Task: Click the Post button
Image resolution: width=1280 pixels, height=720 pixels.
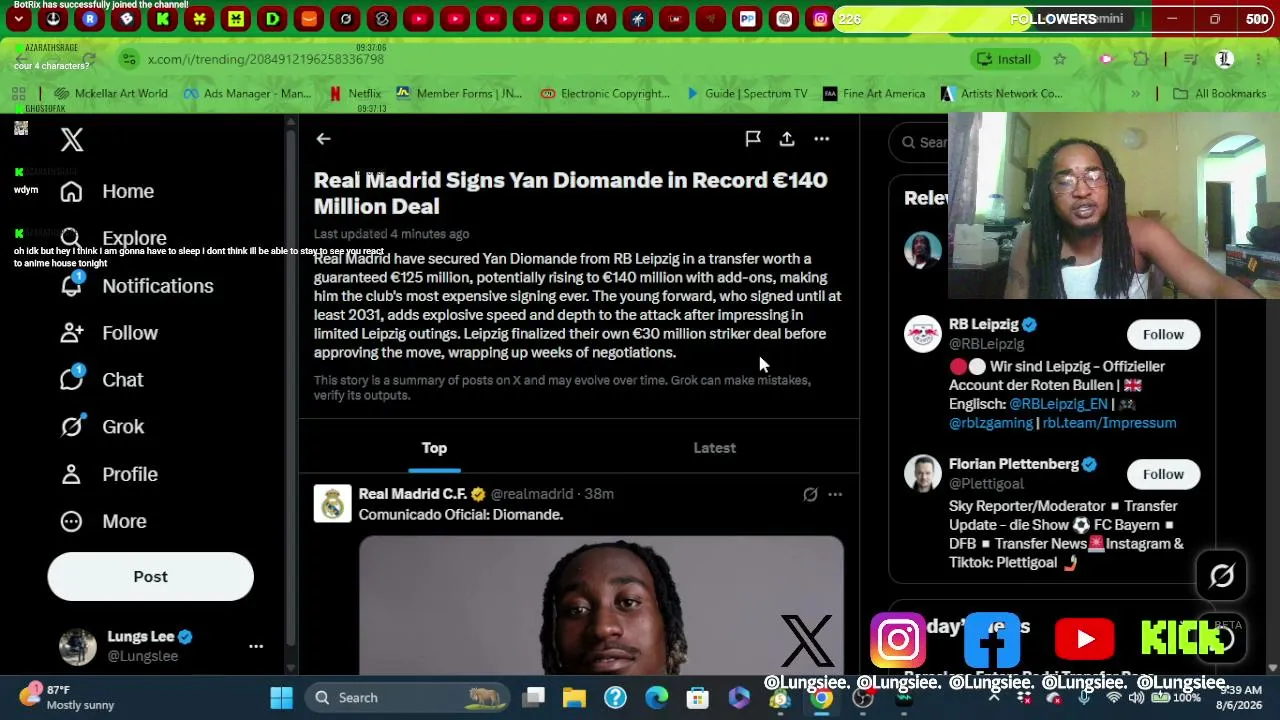Action: click(150, 577)
